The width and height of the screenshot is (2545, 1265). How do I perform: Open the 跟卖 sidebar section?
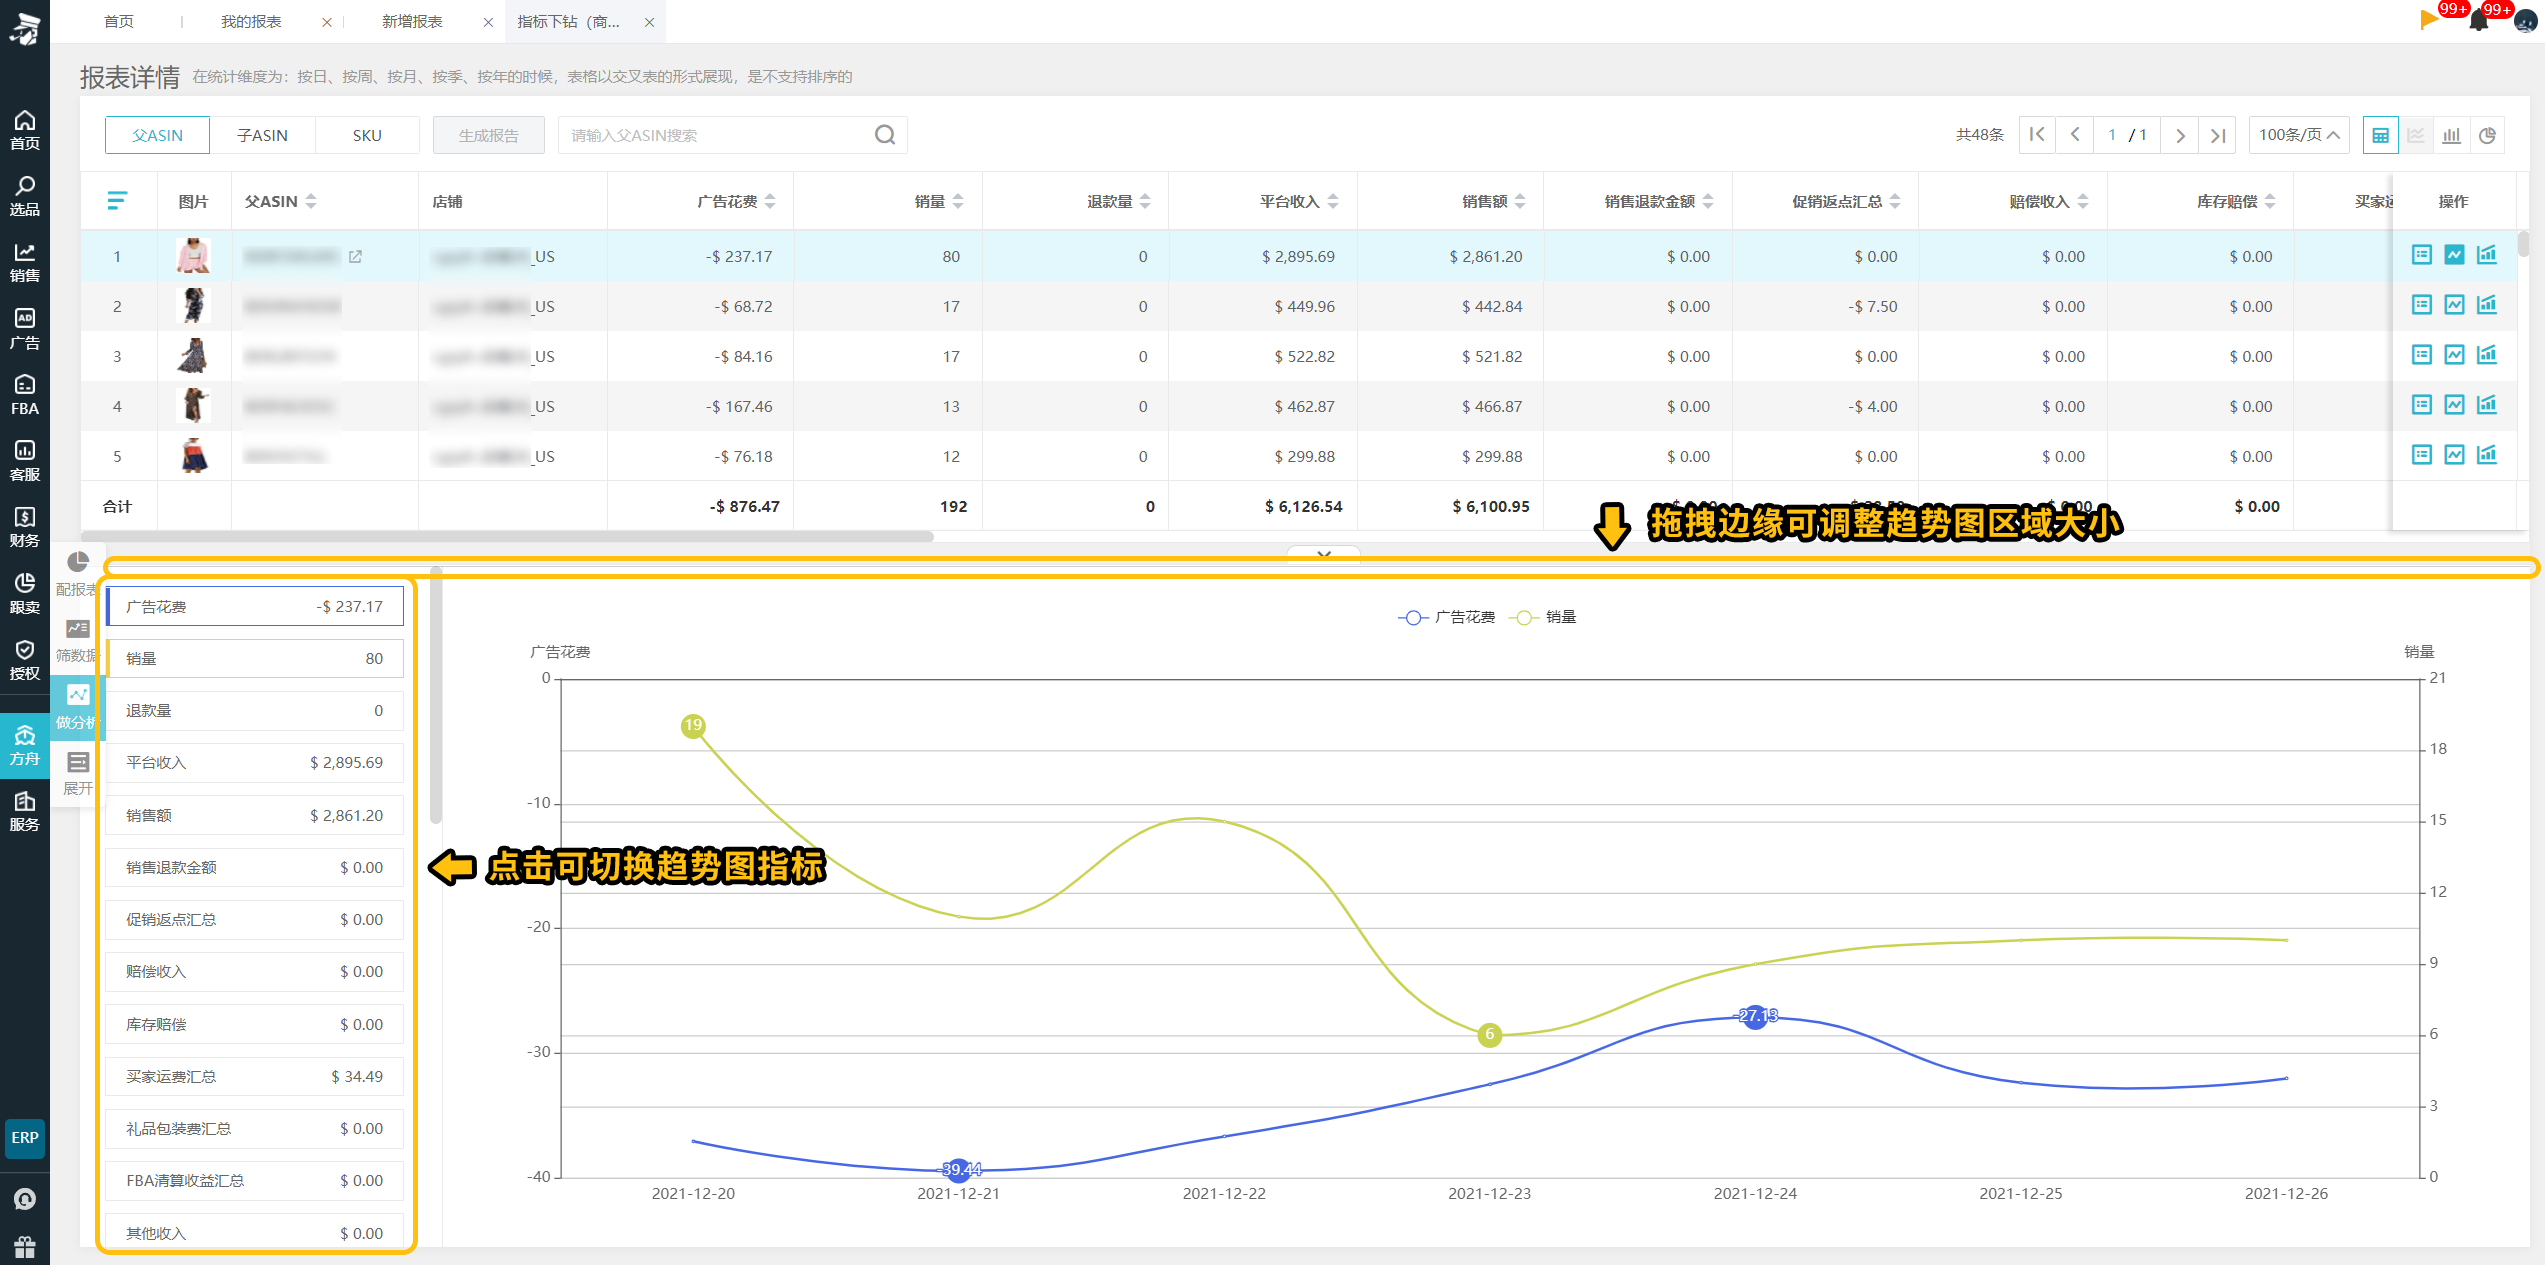[x=24, y=595]
